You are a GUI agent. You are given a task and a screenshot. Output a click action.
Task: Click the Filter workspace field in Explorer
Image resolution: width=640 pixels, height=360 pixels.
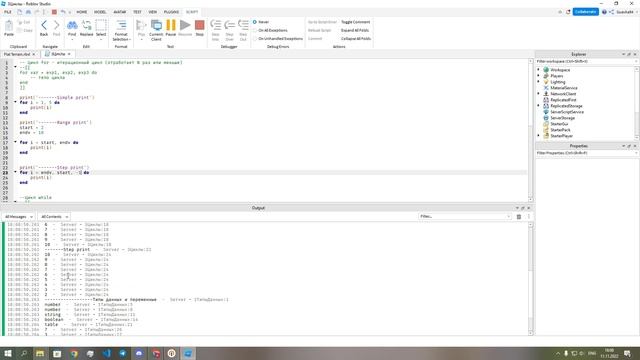pyautogui.click(x=586, y=61)
